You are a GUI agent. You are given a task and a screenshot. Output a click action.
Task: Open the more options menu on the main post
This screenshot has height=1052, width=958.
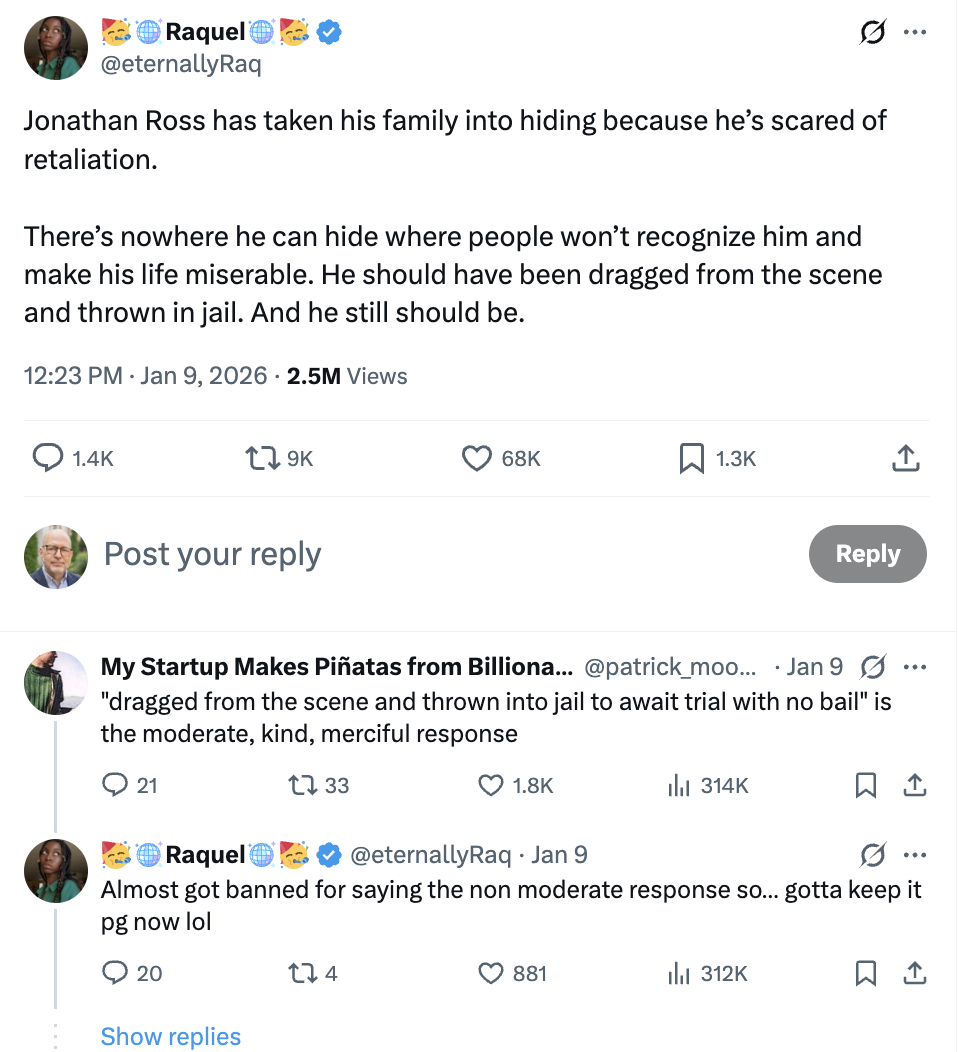915,31
